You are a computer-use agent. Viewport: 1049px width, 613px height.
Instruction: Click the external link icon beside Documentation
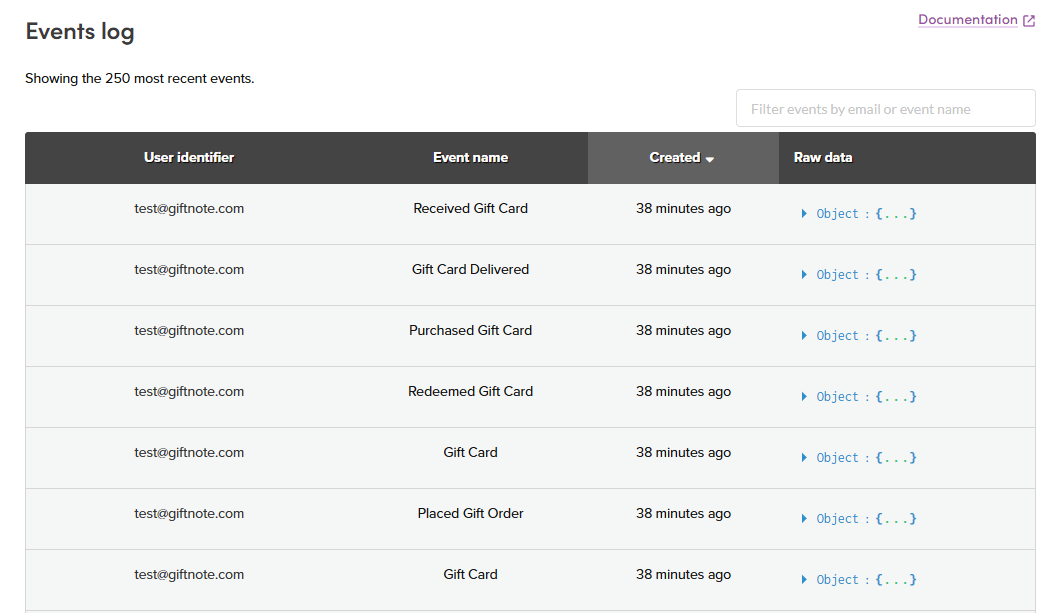point(1029,21)
